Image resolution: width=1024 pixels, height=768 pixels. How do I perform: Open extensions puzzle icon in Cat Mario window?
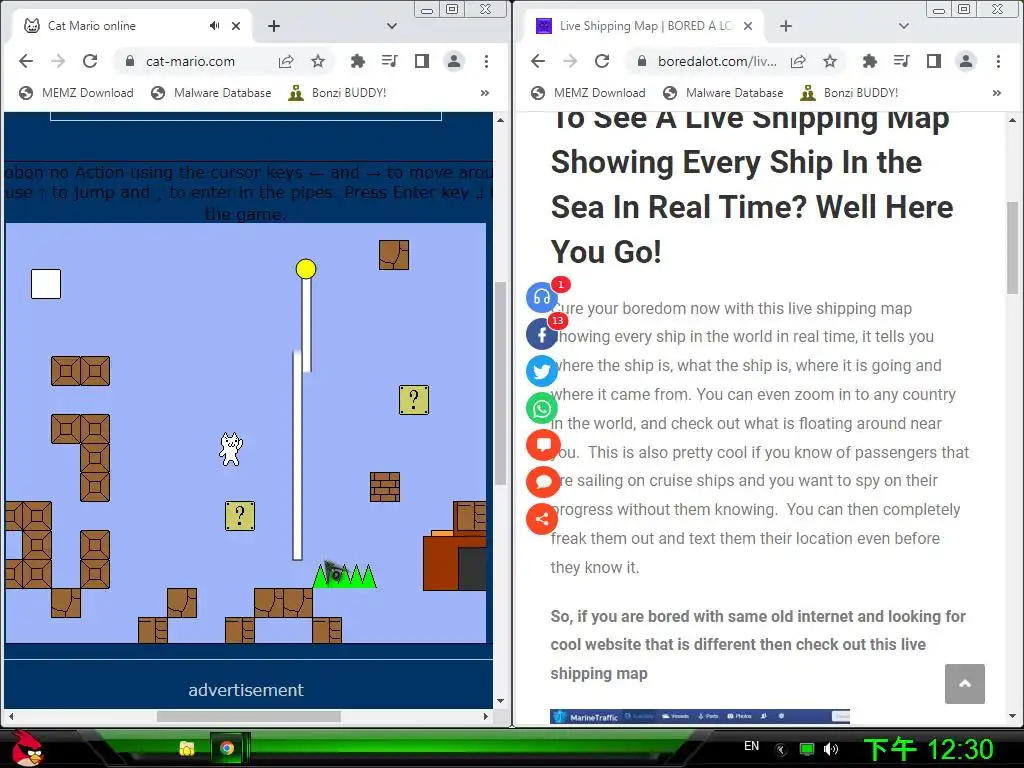(x=358, y=61)
